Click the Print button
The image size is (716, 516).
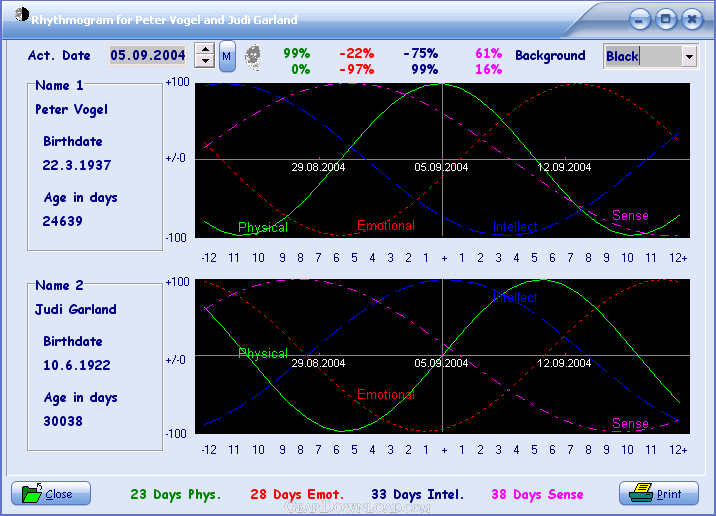click(658, 494)
